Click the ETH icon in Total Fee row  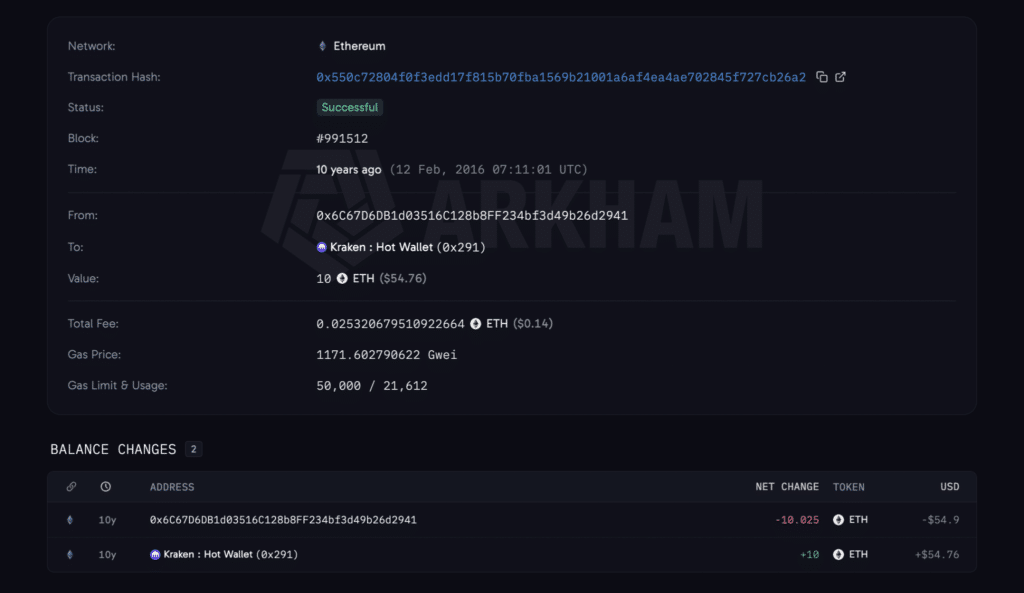click(475, 324)
